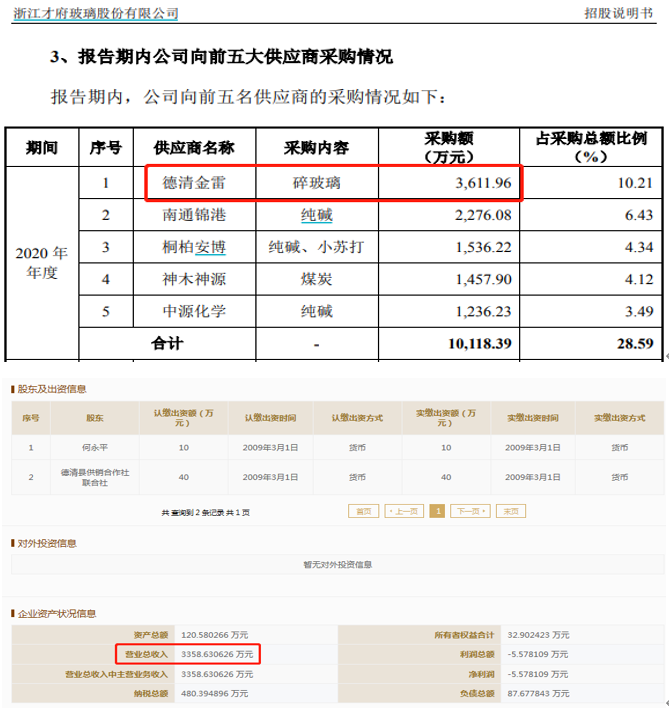Click total percentage 28.59

pyautogui.click(x=635, y=343)
